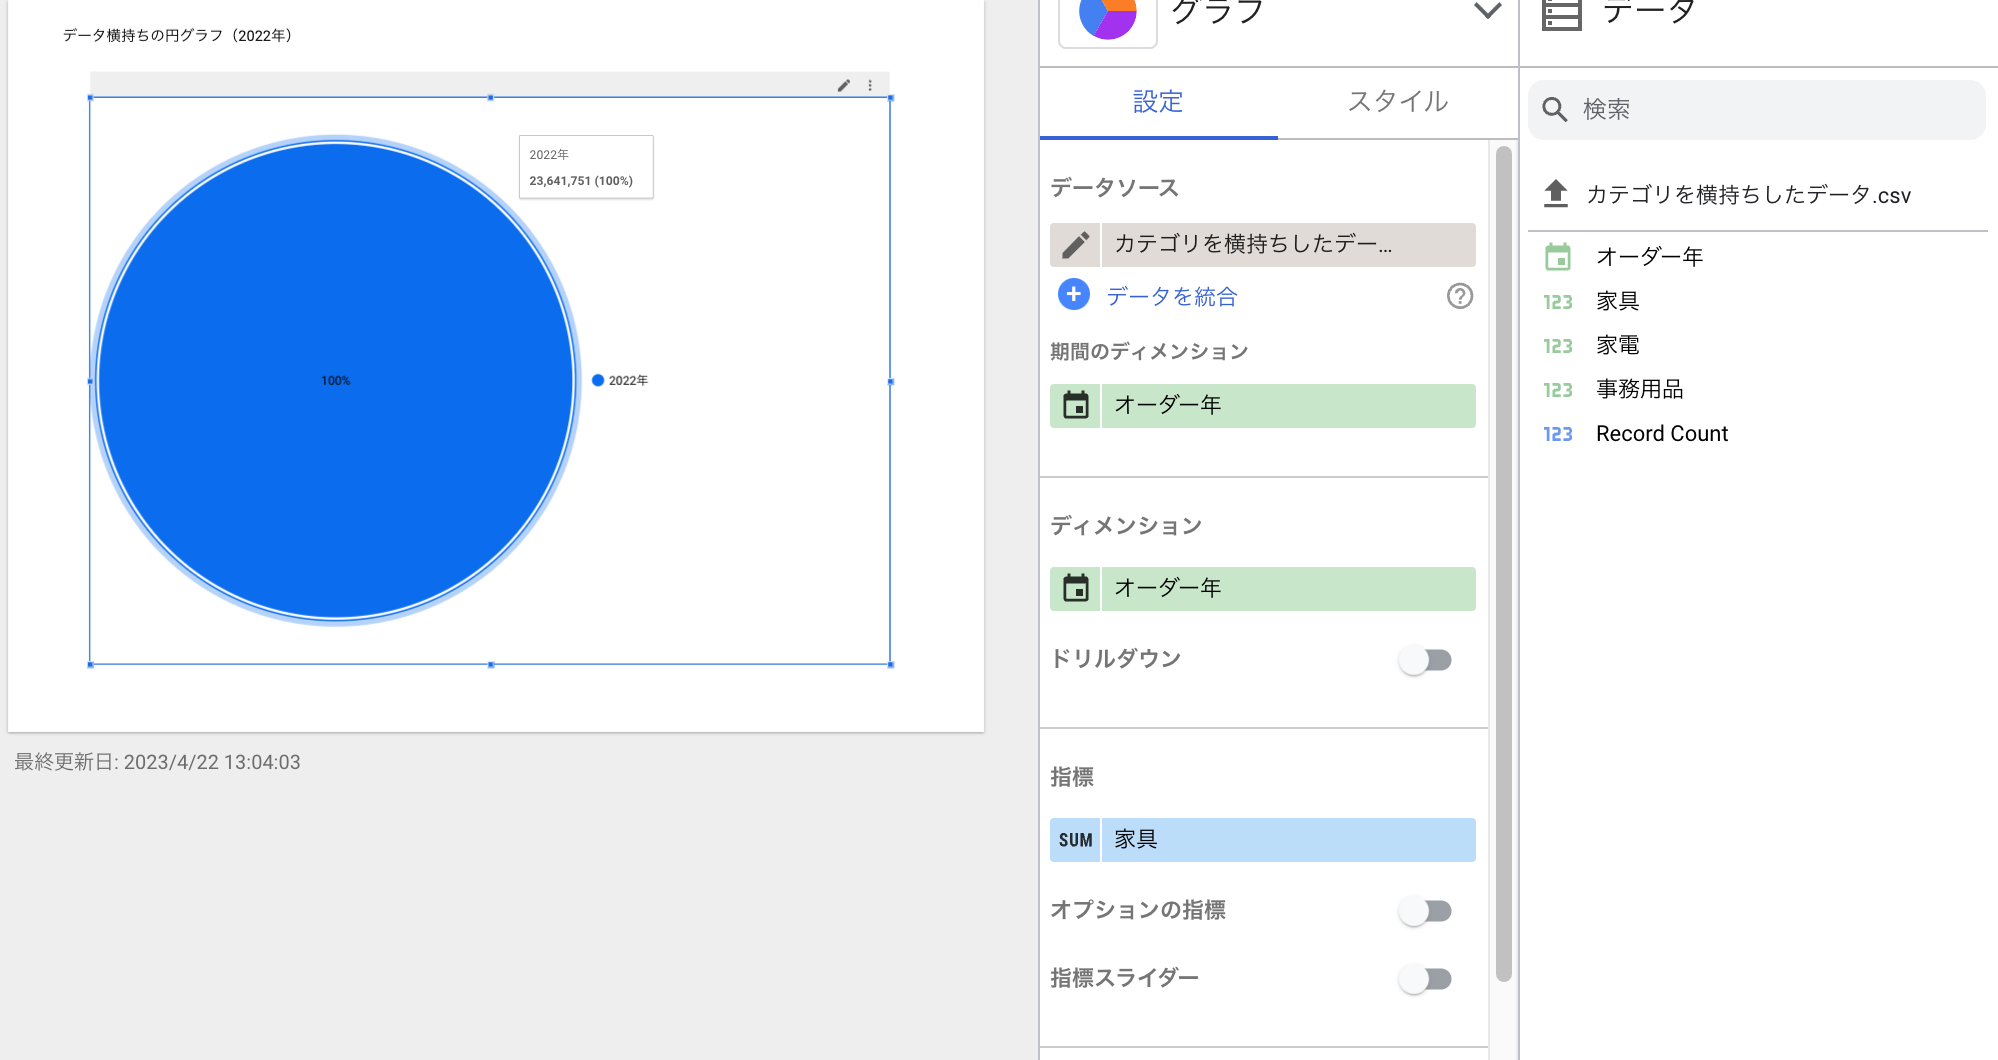Click the 123 icon next to Record Count
Image resolution: width=1998 pixels, height=1060 pixels.
point(1558,434)
